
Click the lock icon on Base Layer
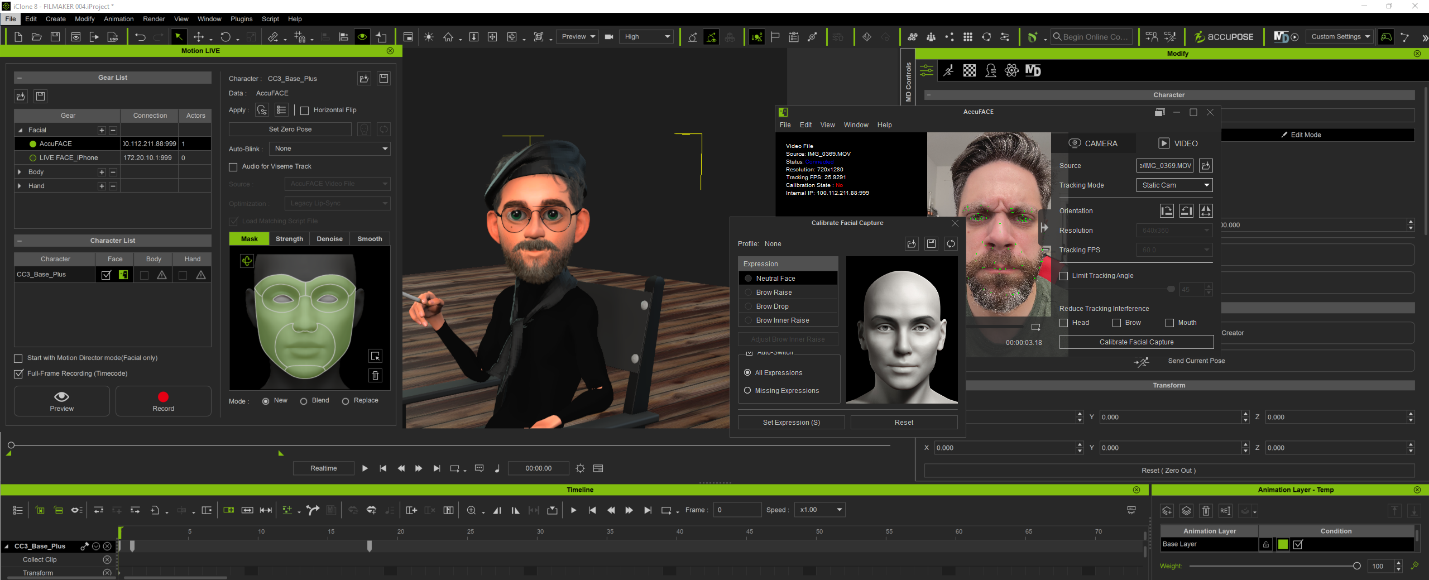click(x=1266, y=544)
